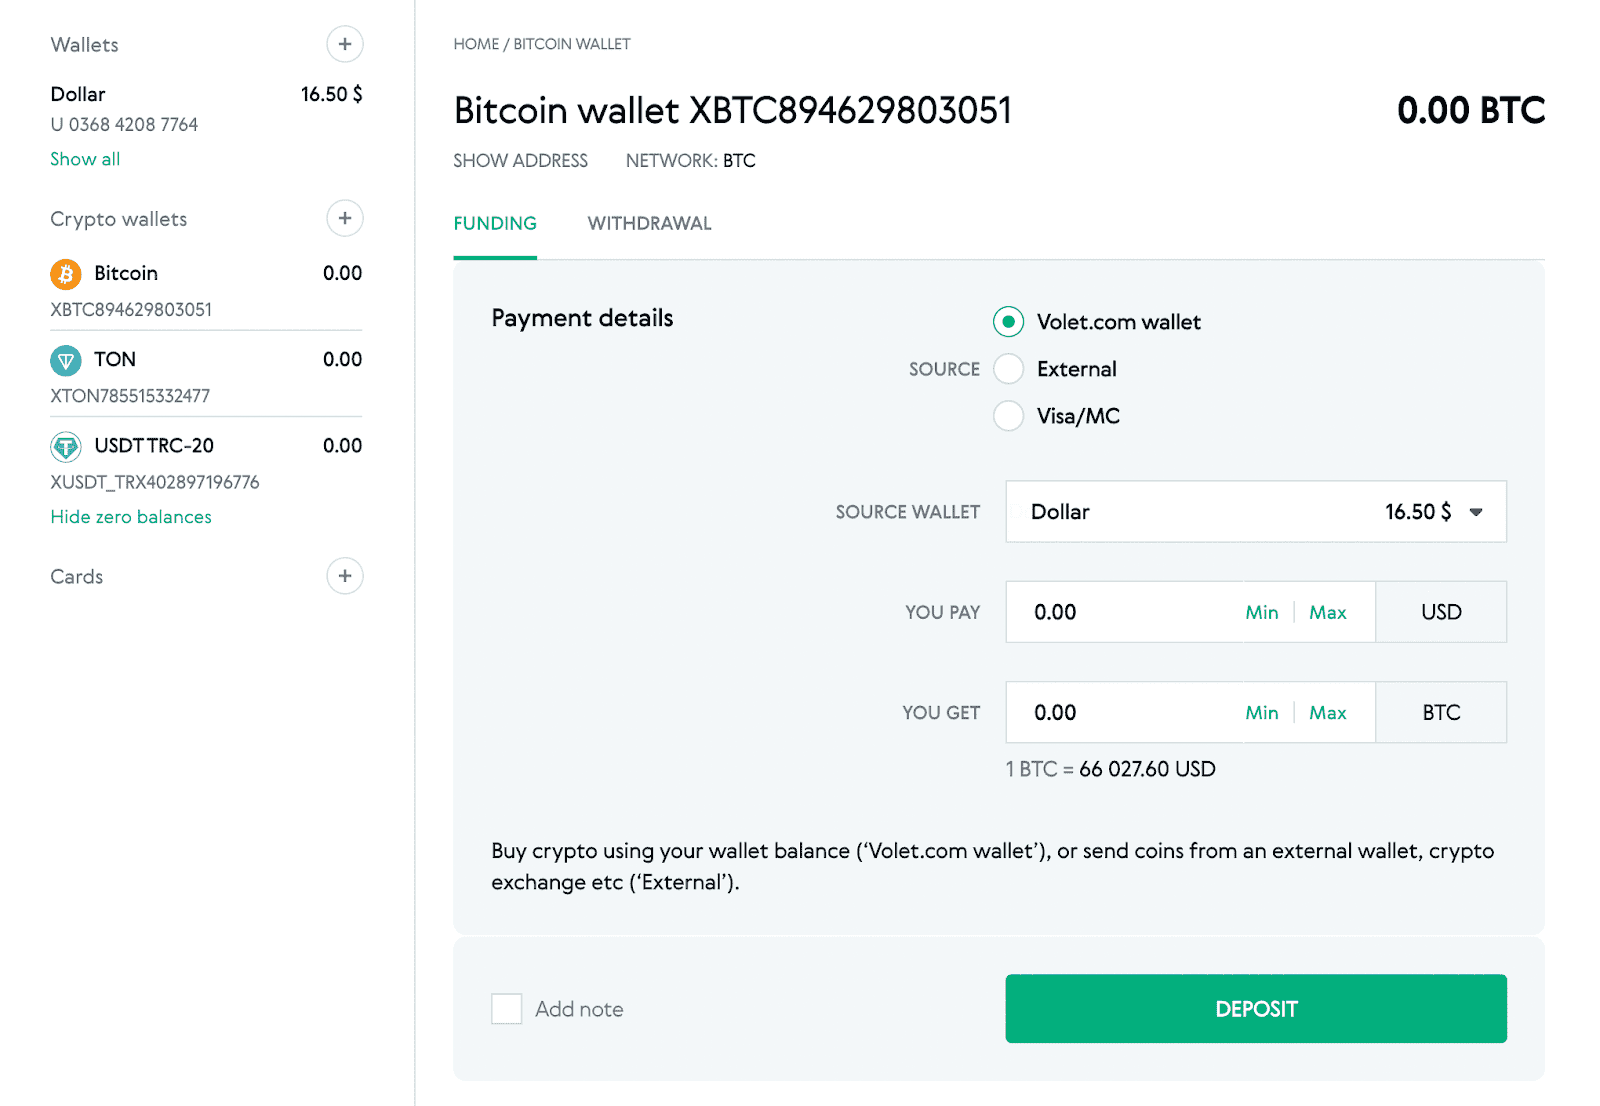Click the TON currency icon

click(65, 360)
